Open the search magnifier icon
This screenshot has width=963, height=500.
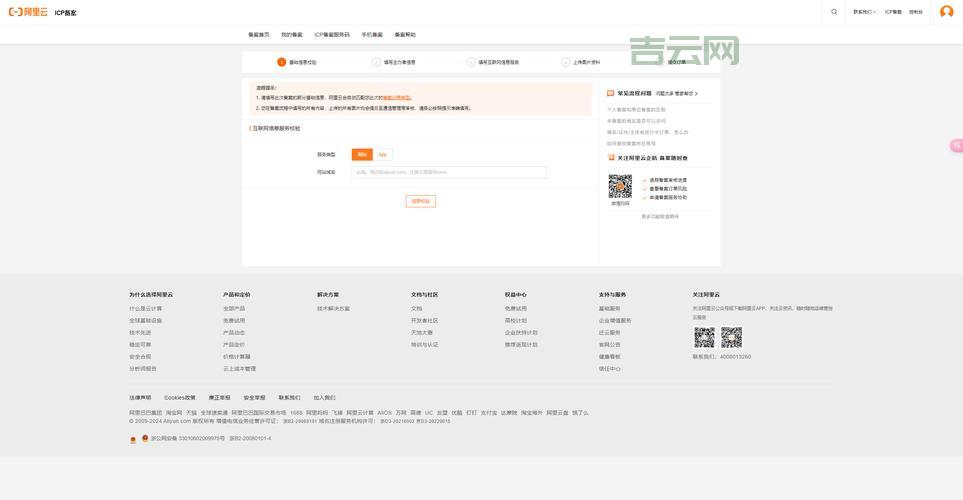tap(834, 12)
